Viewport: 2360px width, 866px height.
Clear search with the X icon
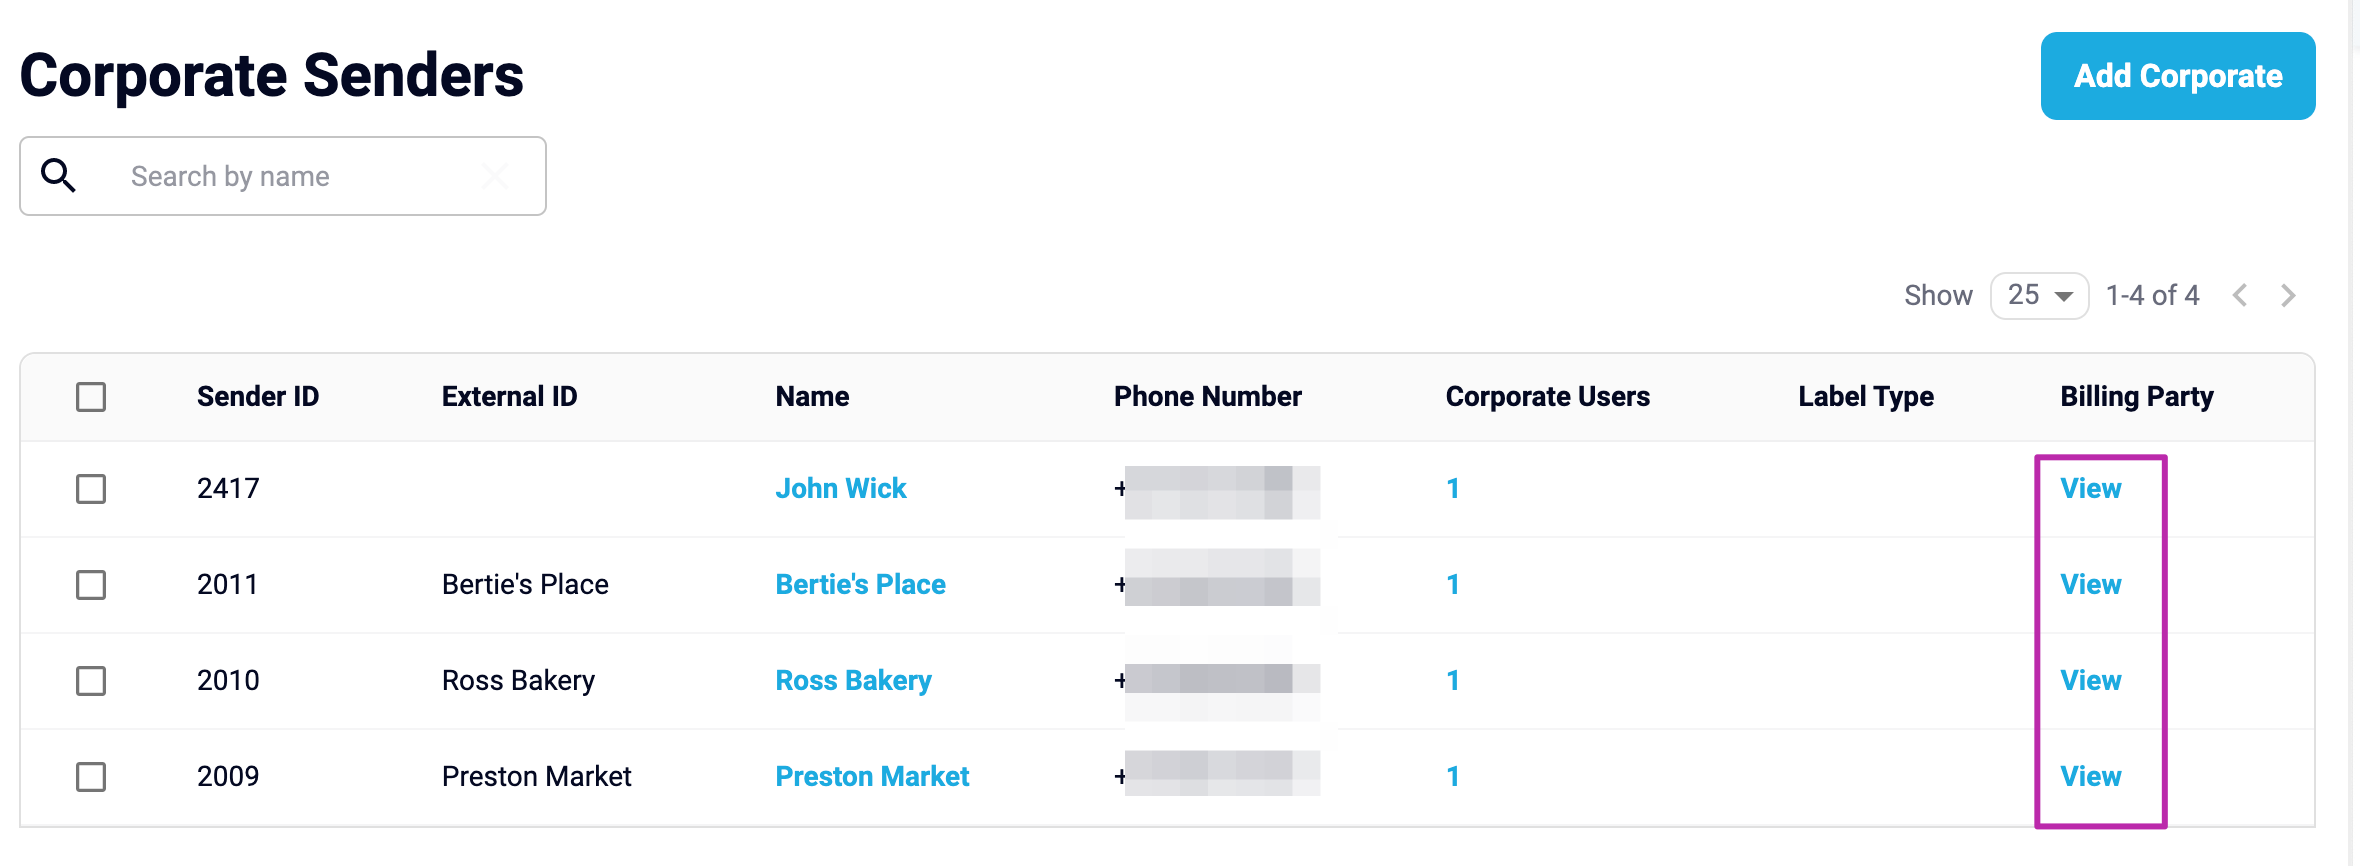[x=494, y=176]
